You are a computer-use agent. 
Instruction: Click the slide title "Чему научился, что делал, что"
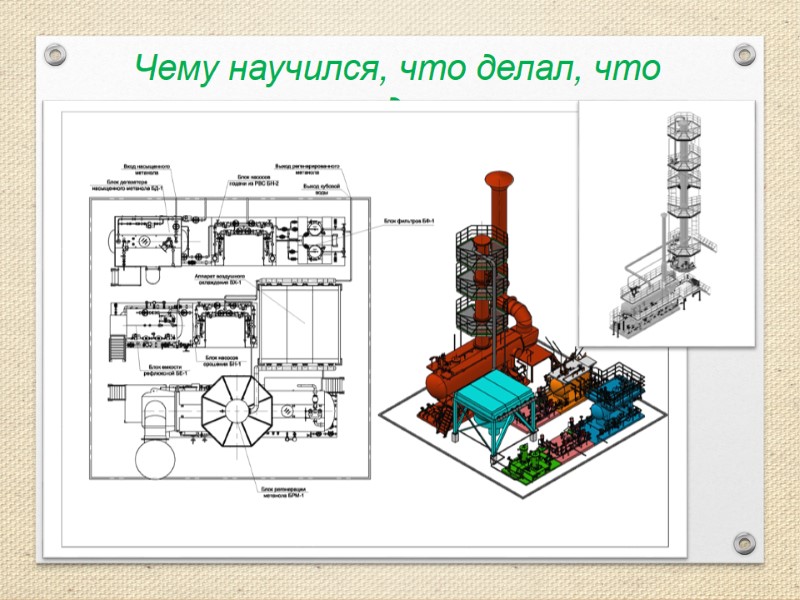(x=398, y=67)
